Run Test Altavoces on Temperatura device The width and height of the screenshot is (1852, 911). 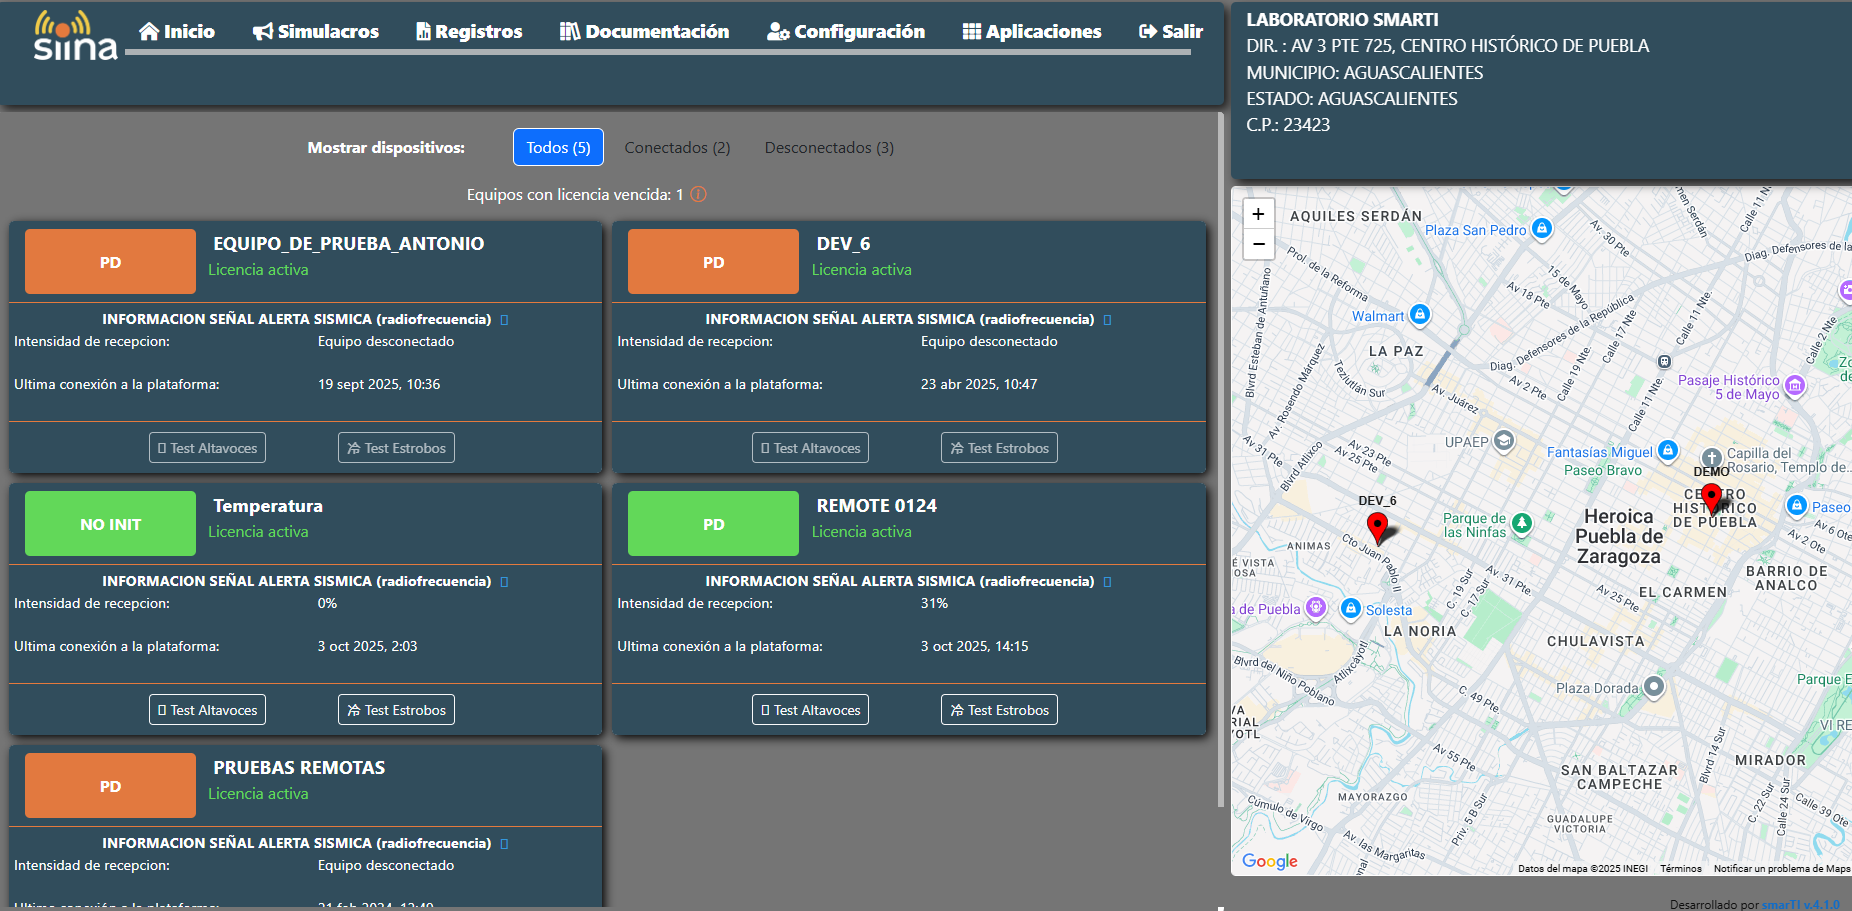207,710
